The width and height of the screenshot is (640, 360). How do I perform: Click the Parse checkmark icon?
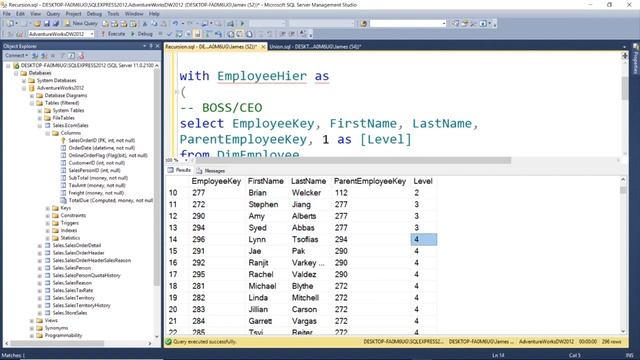pyautogui.click(x=169, y=34)
